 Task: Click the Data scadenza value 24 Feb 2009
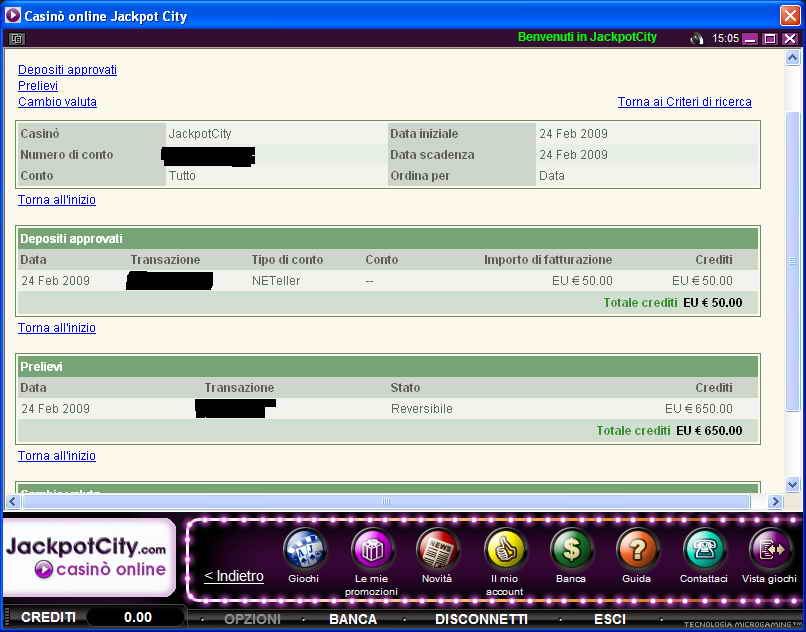573,155
